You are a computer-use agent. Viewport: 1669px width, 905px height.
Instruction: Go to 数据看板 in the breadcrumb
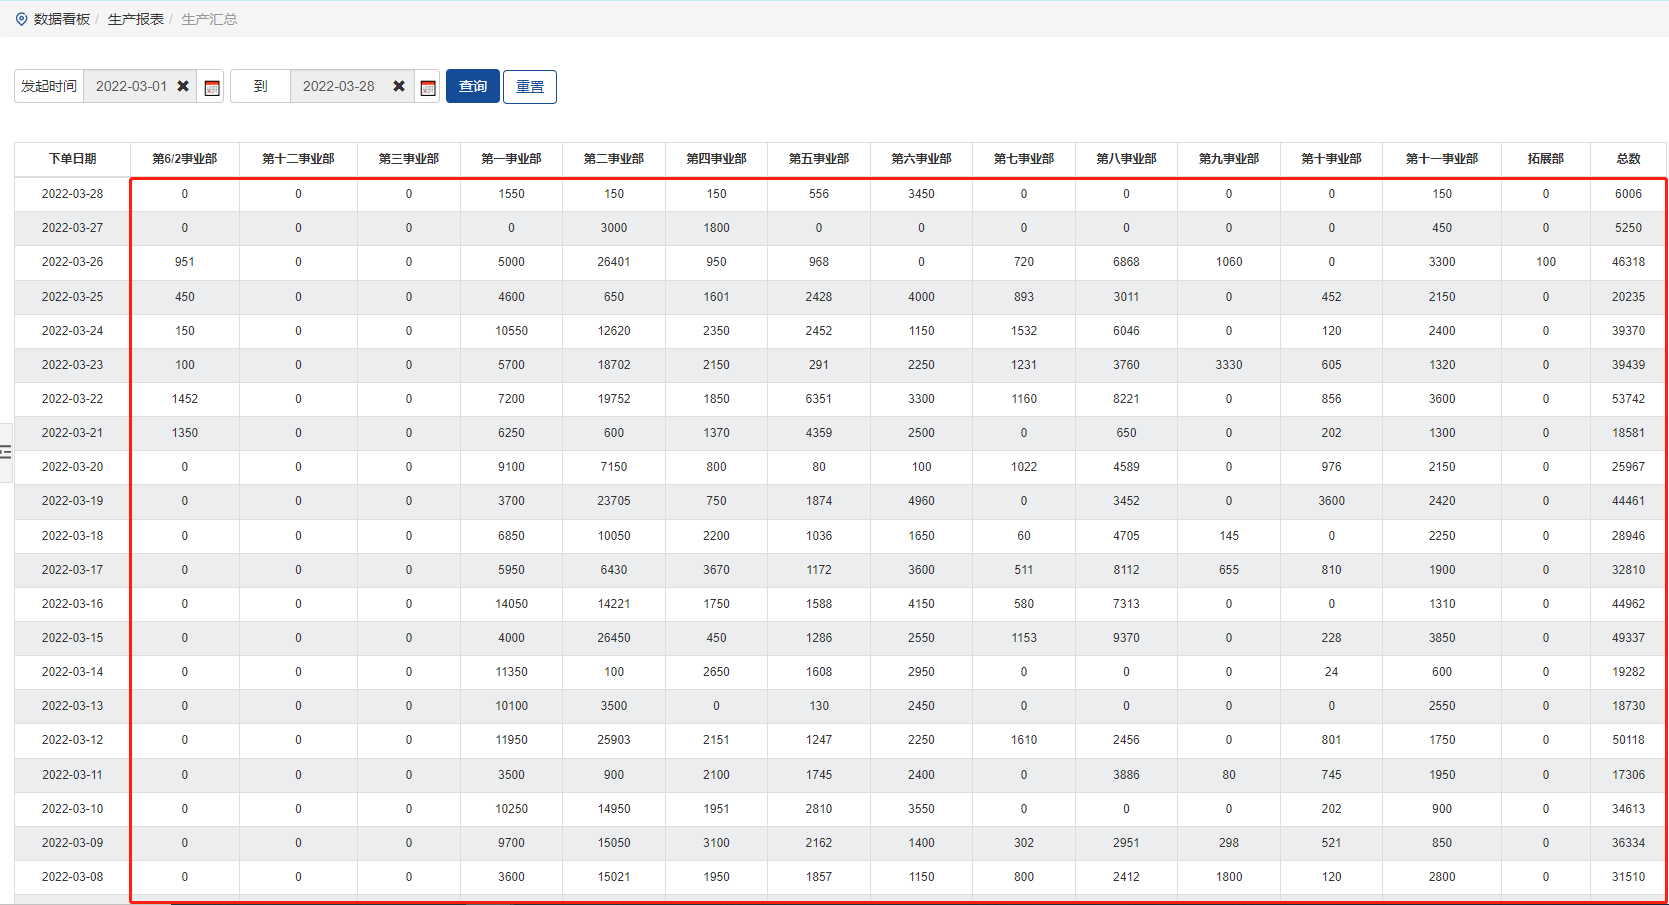pos(62,19)
